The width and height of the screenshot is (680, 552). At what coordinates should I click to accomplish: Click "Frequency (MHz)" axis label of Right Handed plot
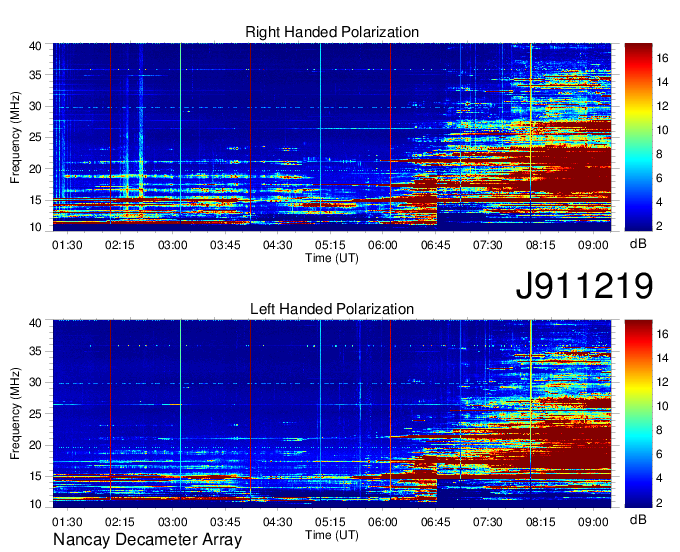coord(15,137)
